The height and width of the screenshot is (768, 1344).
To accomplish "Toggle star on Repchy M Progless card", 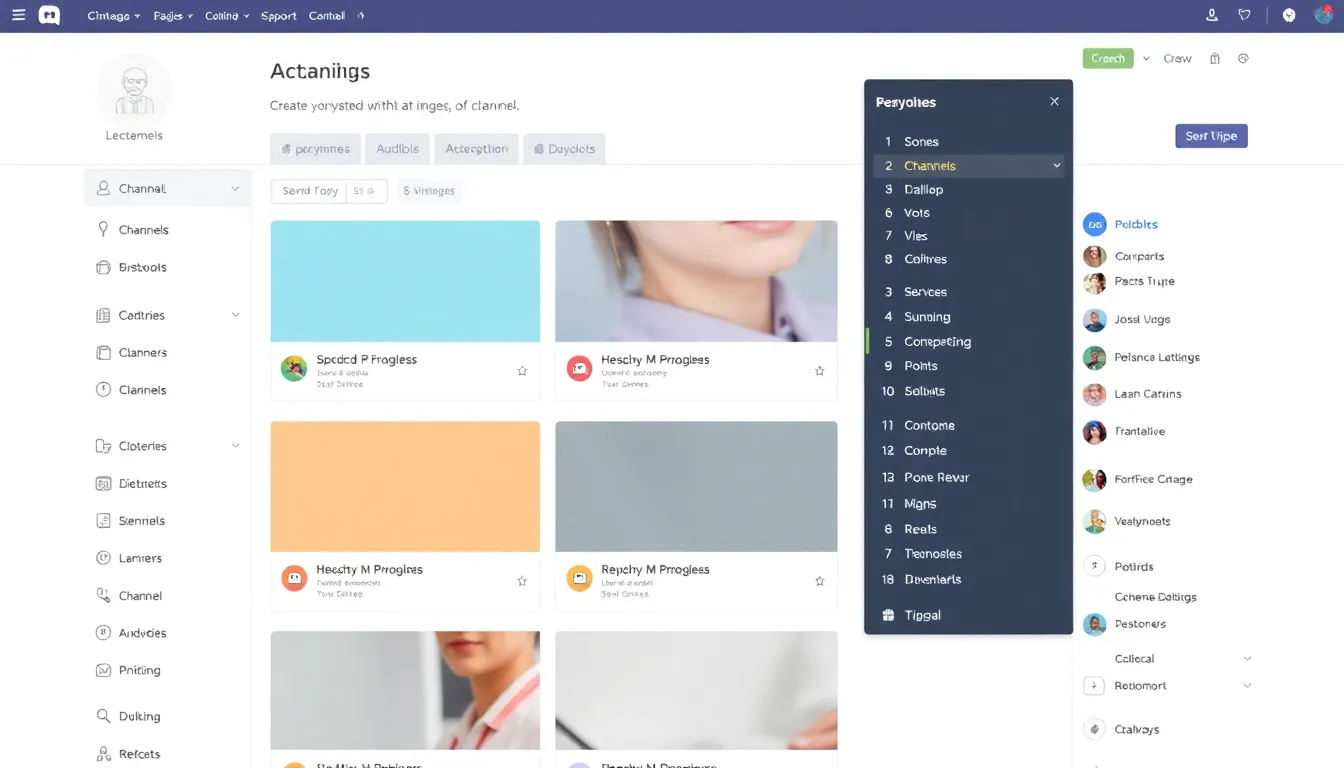I will 819,581.
